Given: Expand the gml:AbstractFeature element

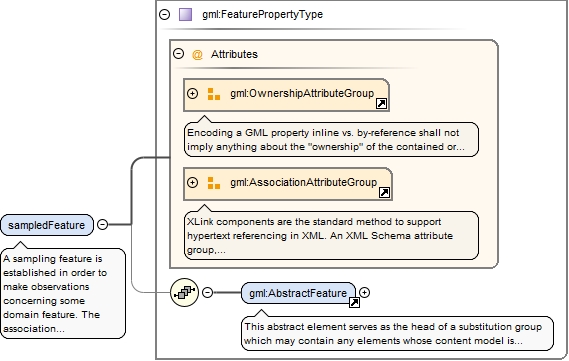Looking at the screenshot, I should [364, 292].
